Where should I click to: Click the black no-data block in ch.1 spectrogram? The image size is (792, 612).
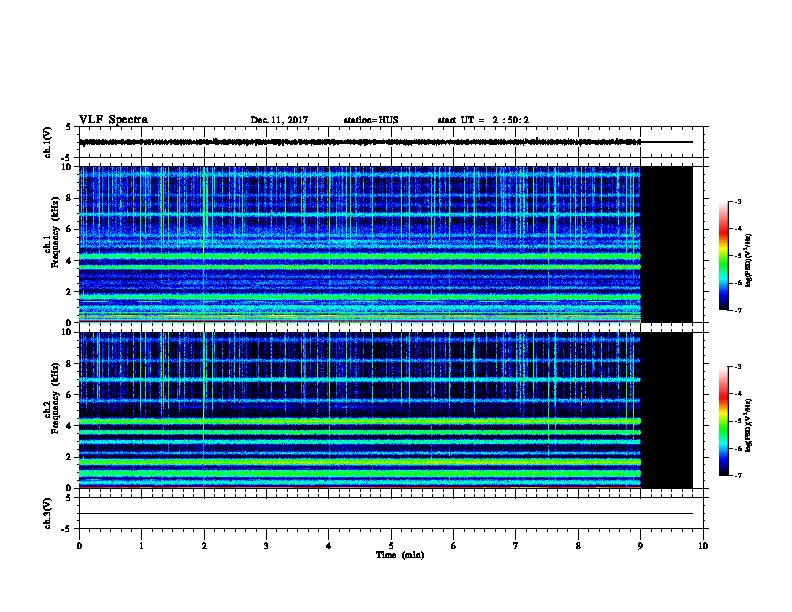[666, 244]
